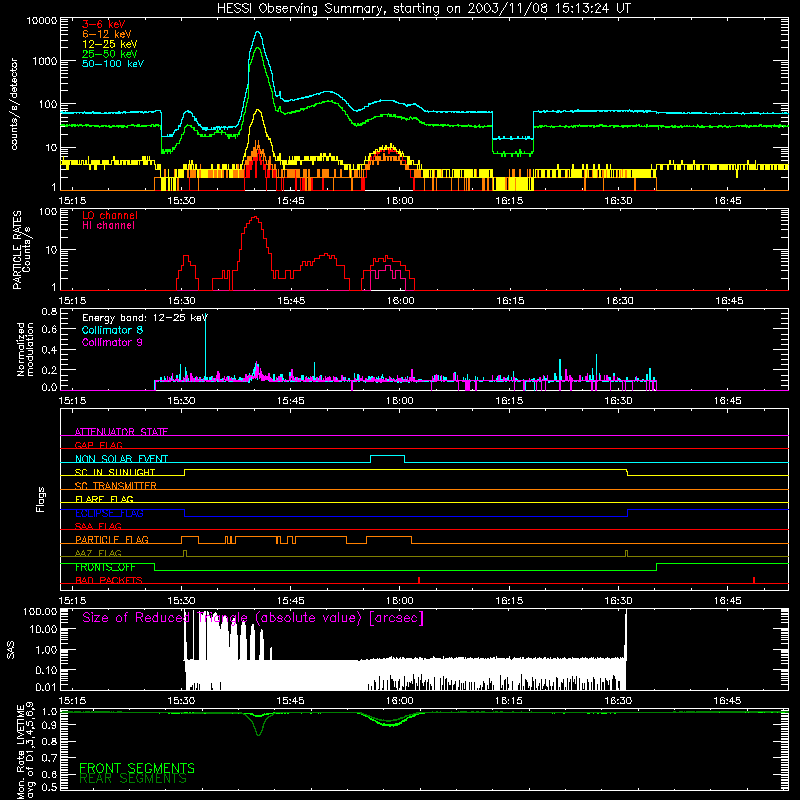800x800 pixels.
Task: Click the Energy band: 12-25 keV label
Action: click(x=144, y=318)
